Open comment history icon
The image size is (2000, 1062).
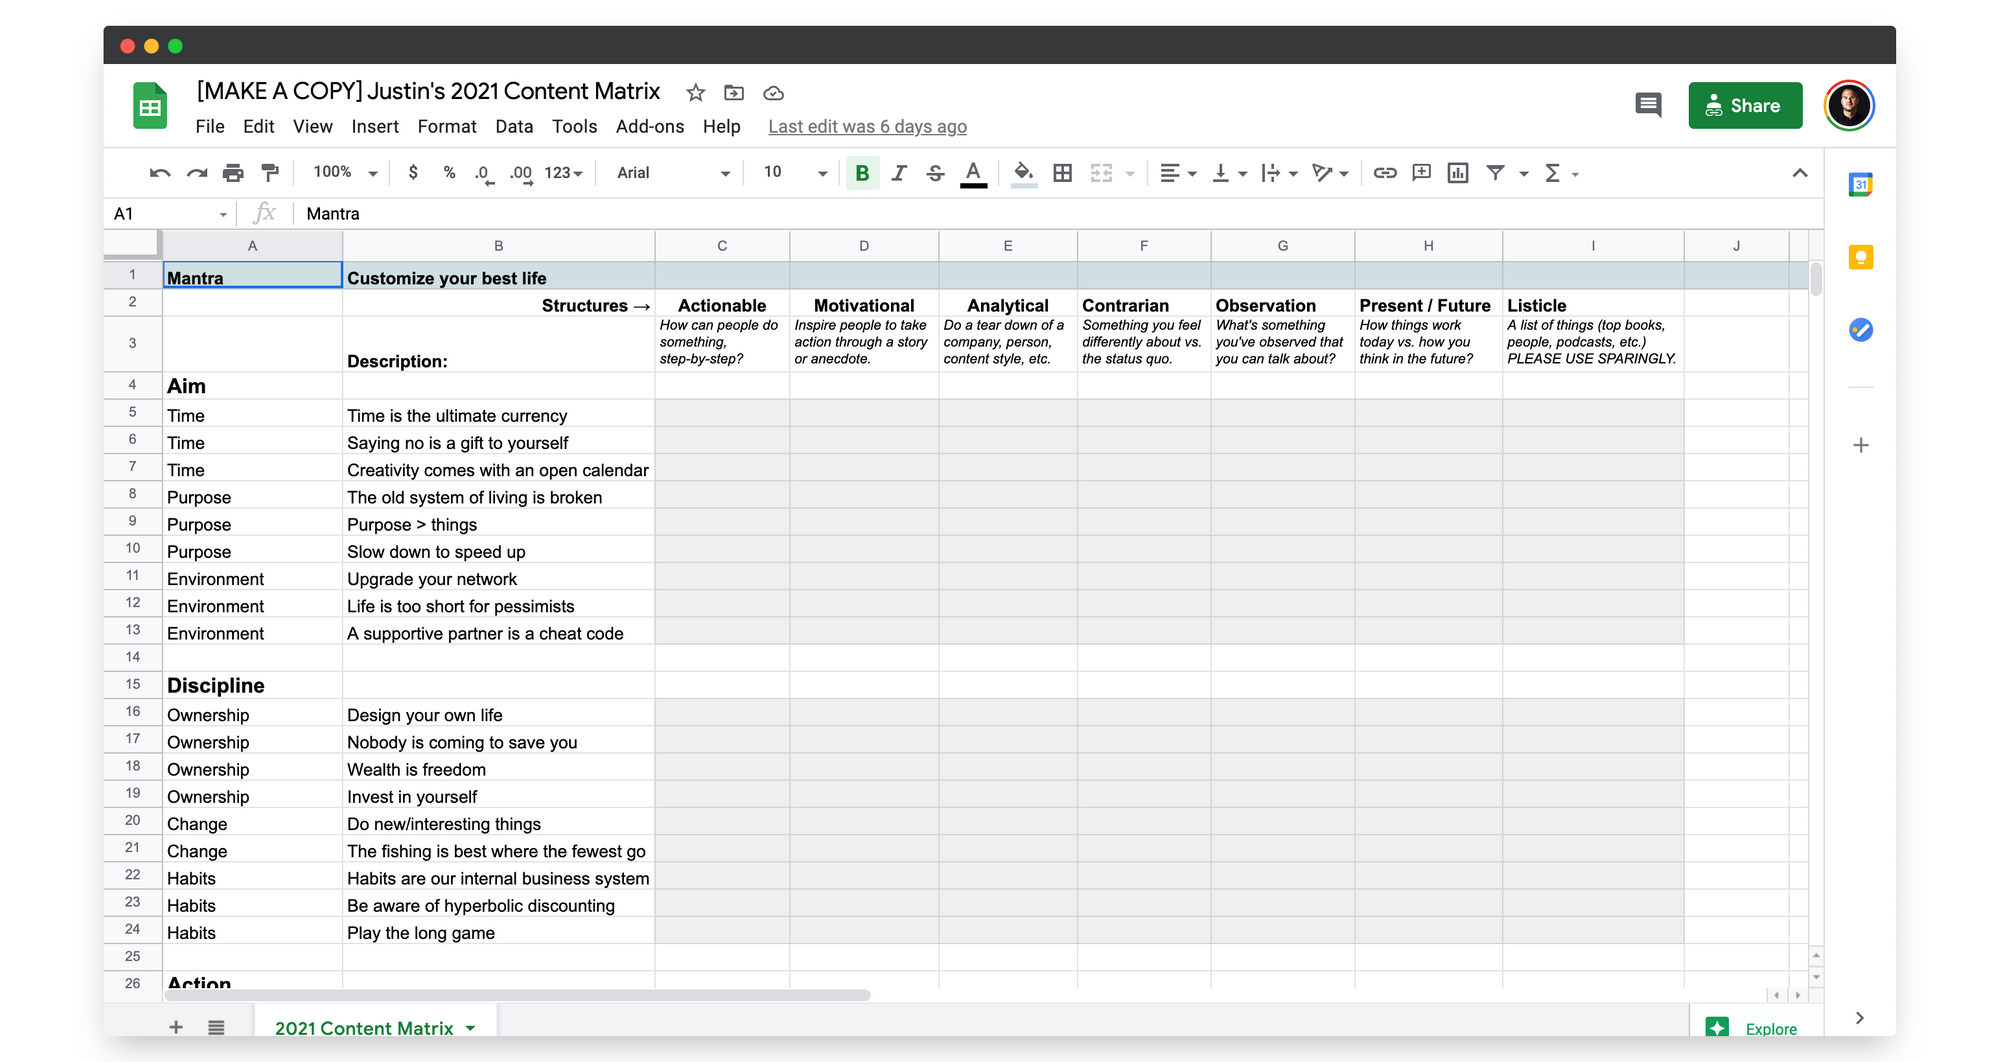(1648, 105)
